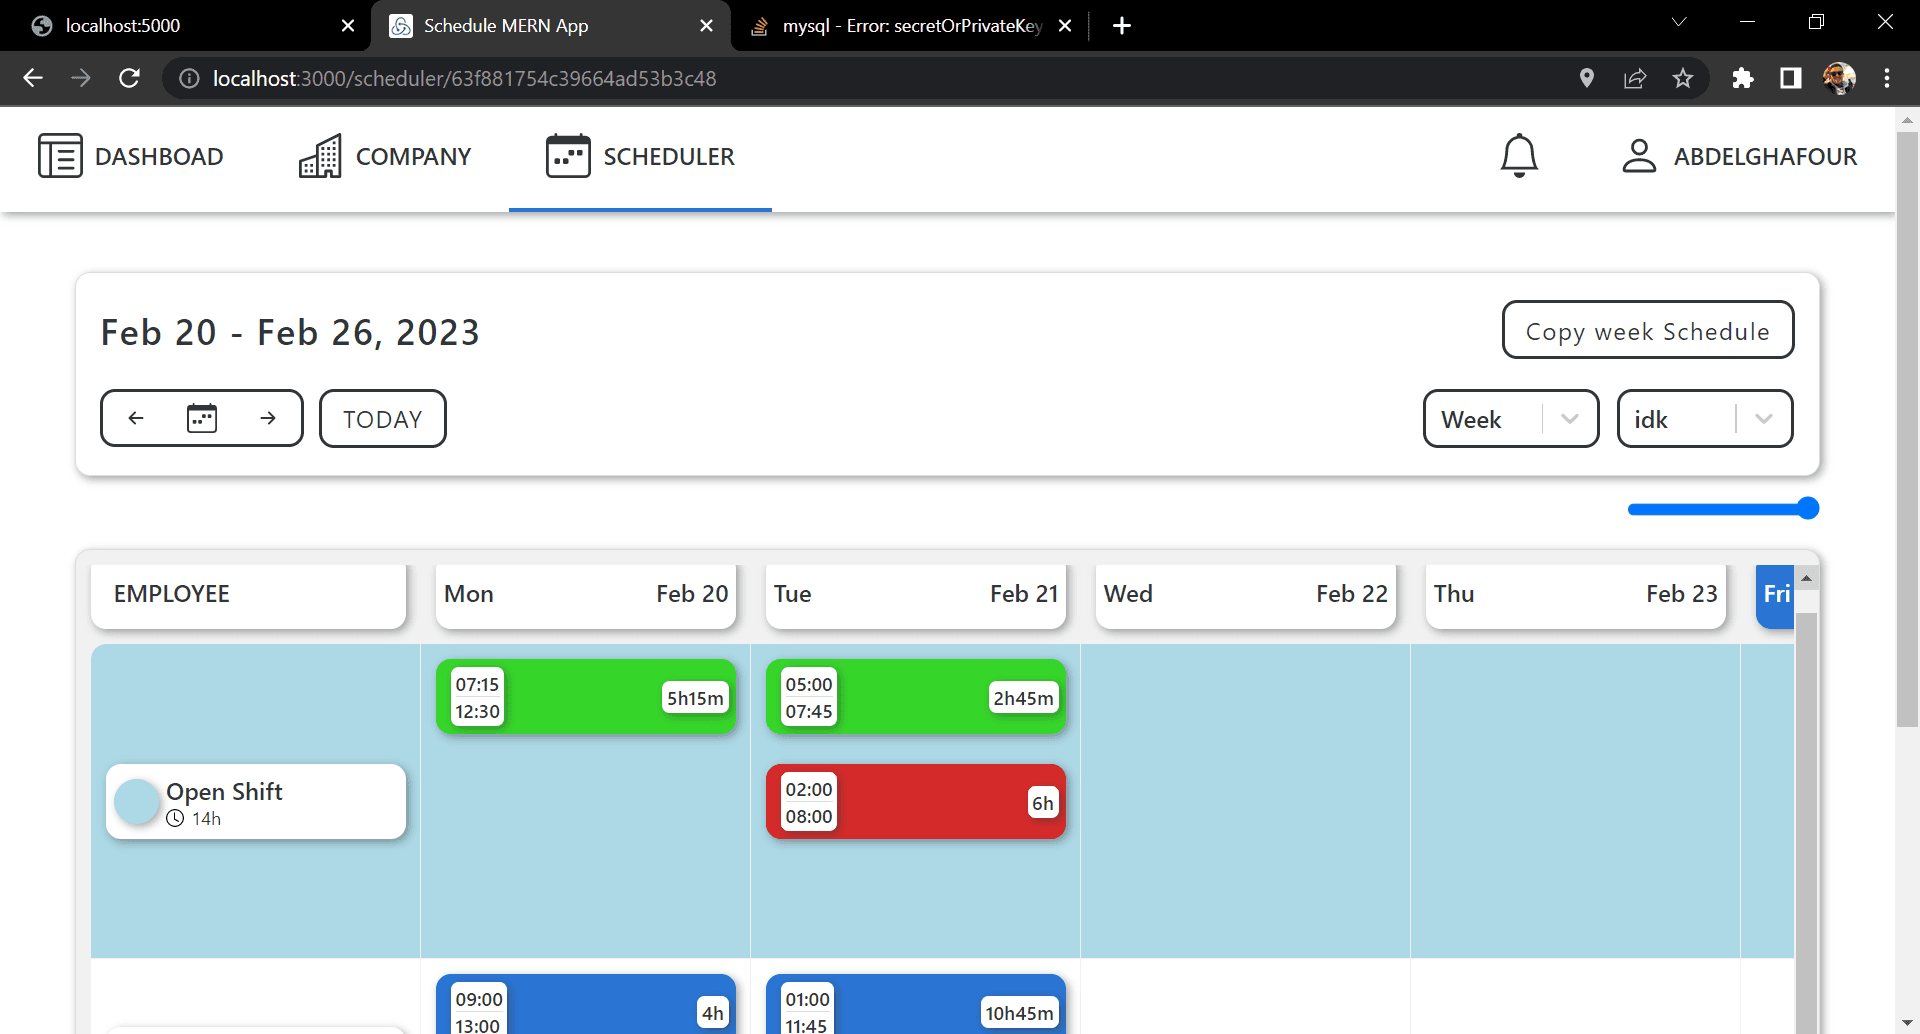Go to next week with right arrow

point(267,418)
